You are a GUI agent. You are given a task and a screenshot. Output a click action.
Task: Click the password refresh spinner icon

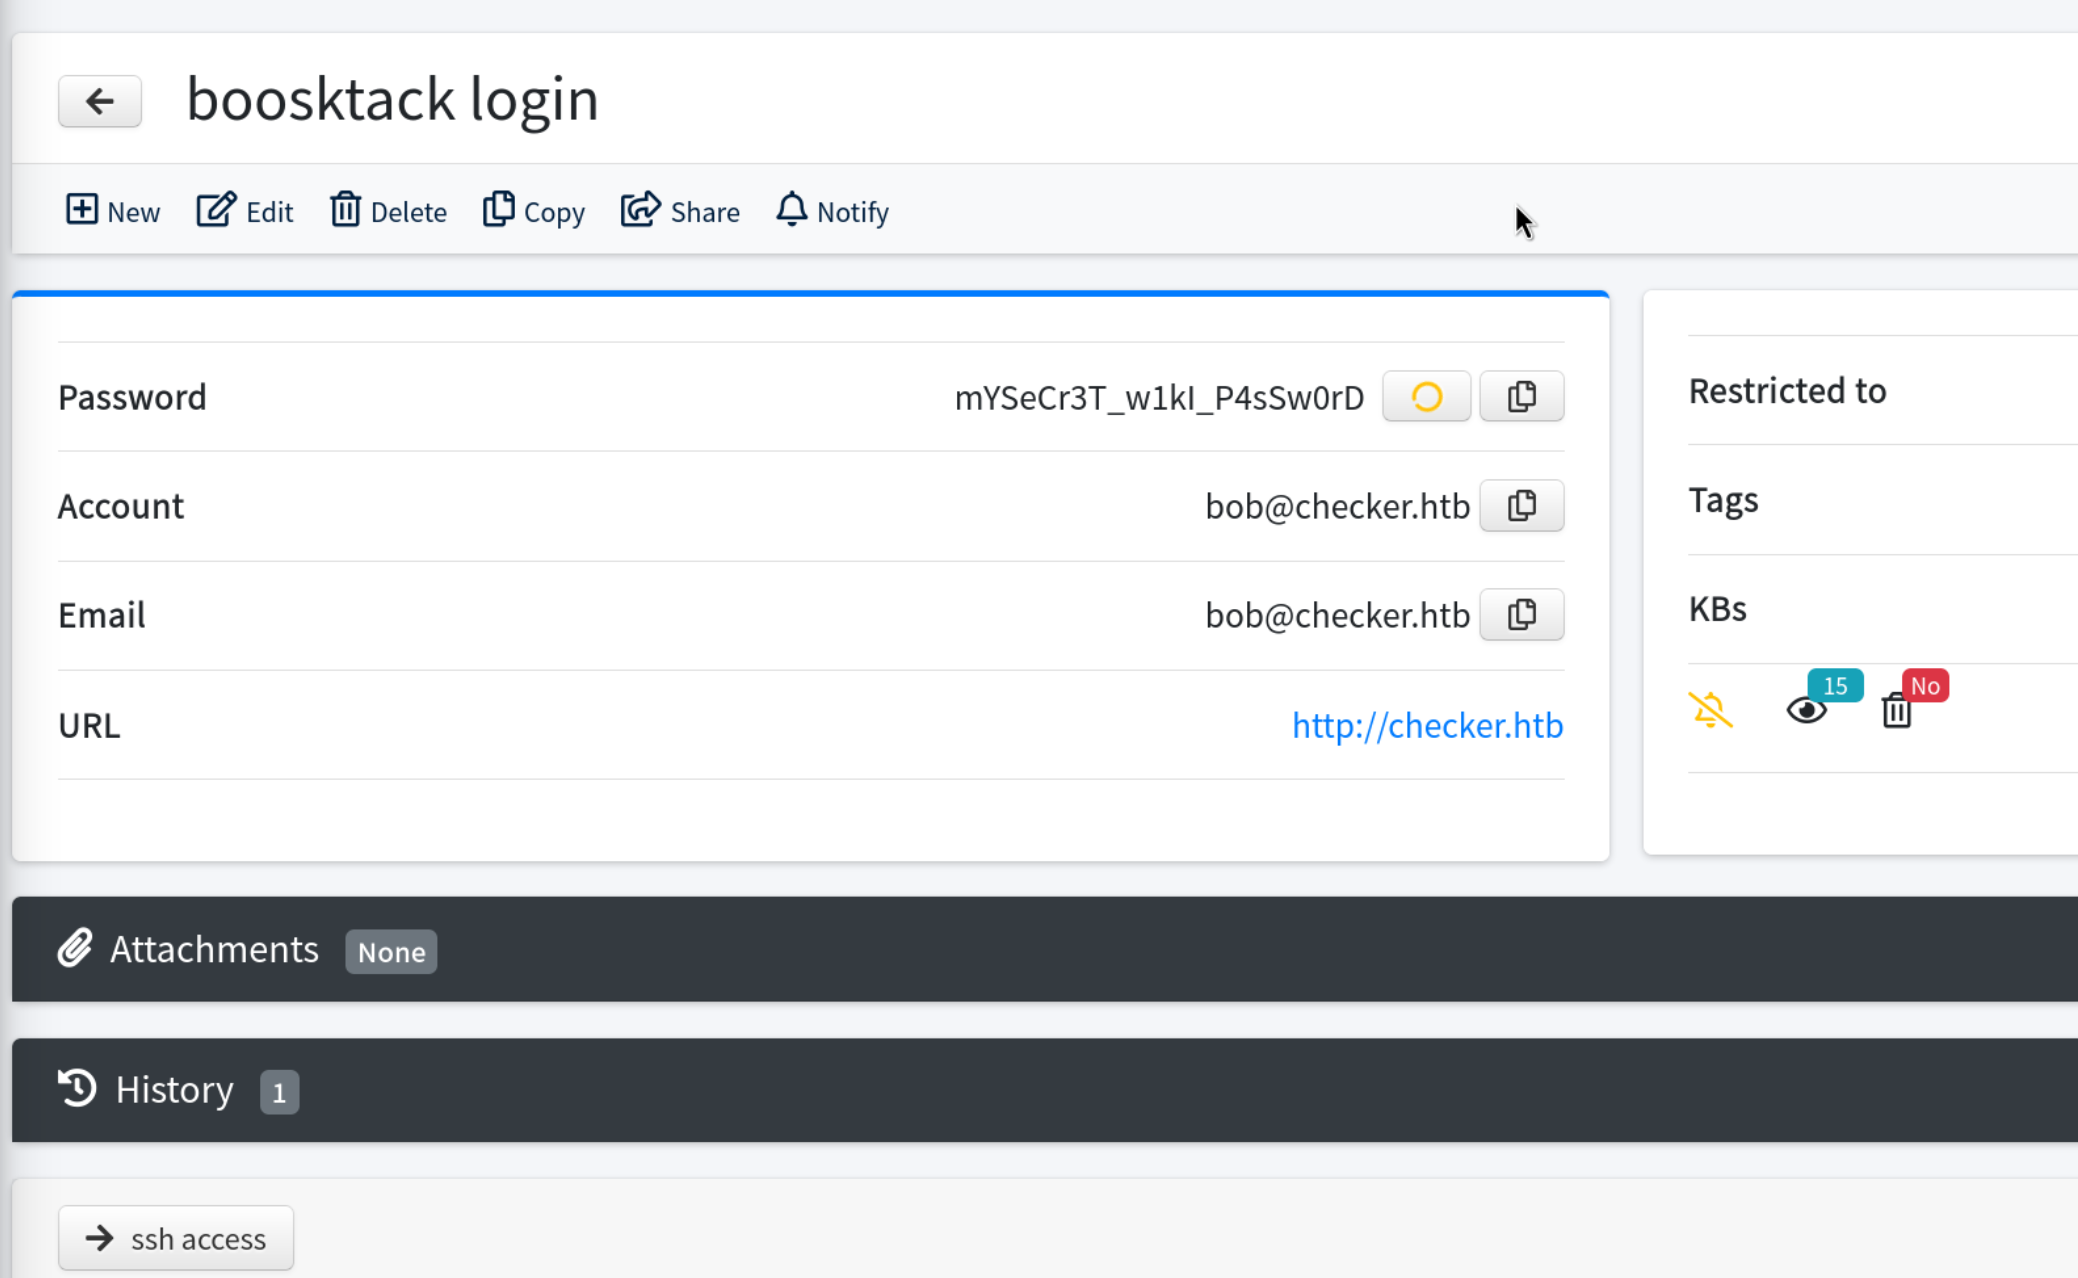tap(1426, 397)
